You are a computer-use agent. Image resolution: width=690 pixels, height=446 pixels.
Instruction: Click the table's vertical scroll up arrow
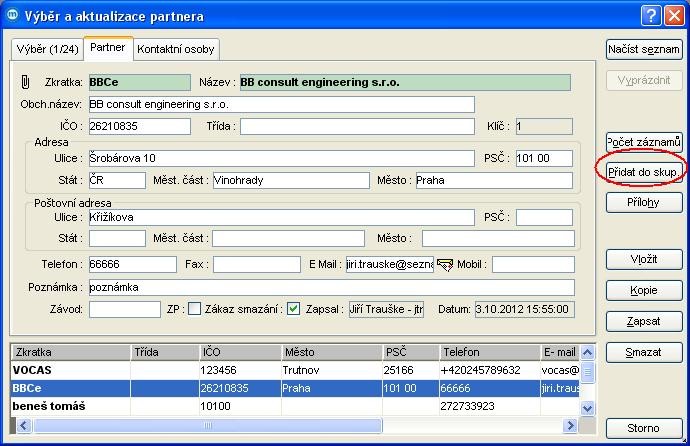point(587,352)
